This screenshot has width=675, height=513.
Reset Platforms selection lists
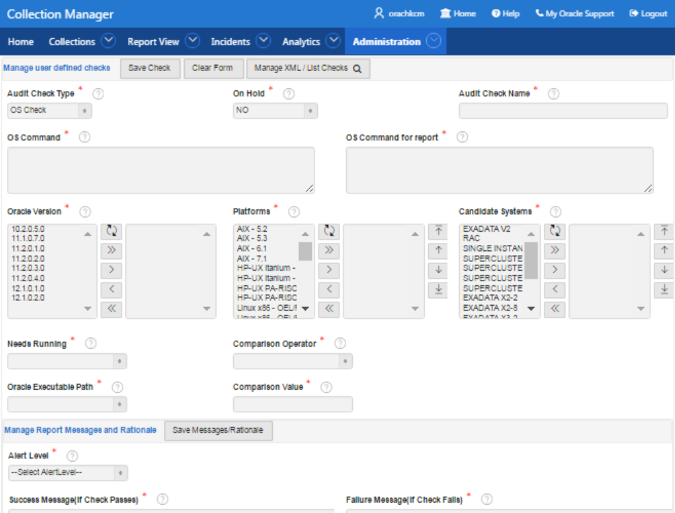click(329, 231)
